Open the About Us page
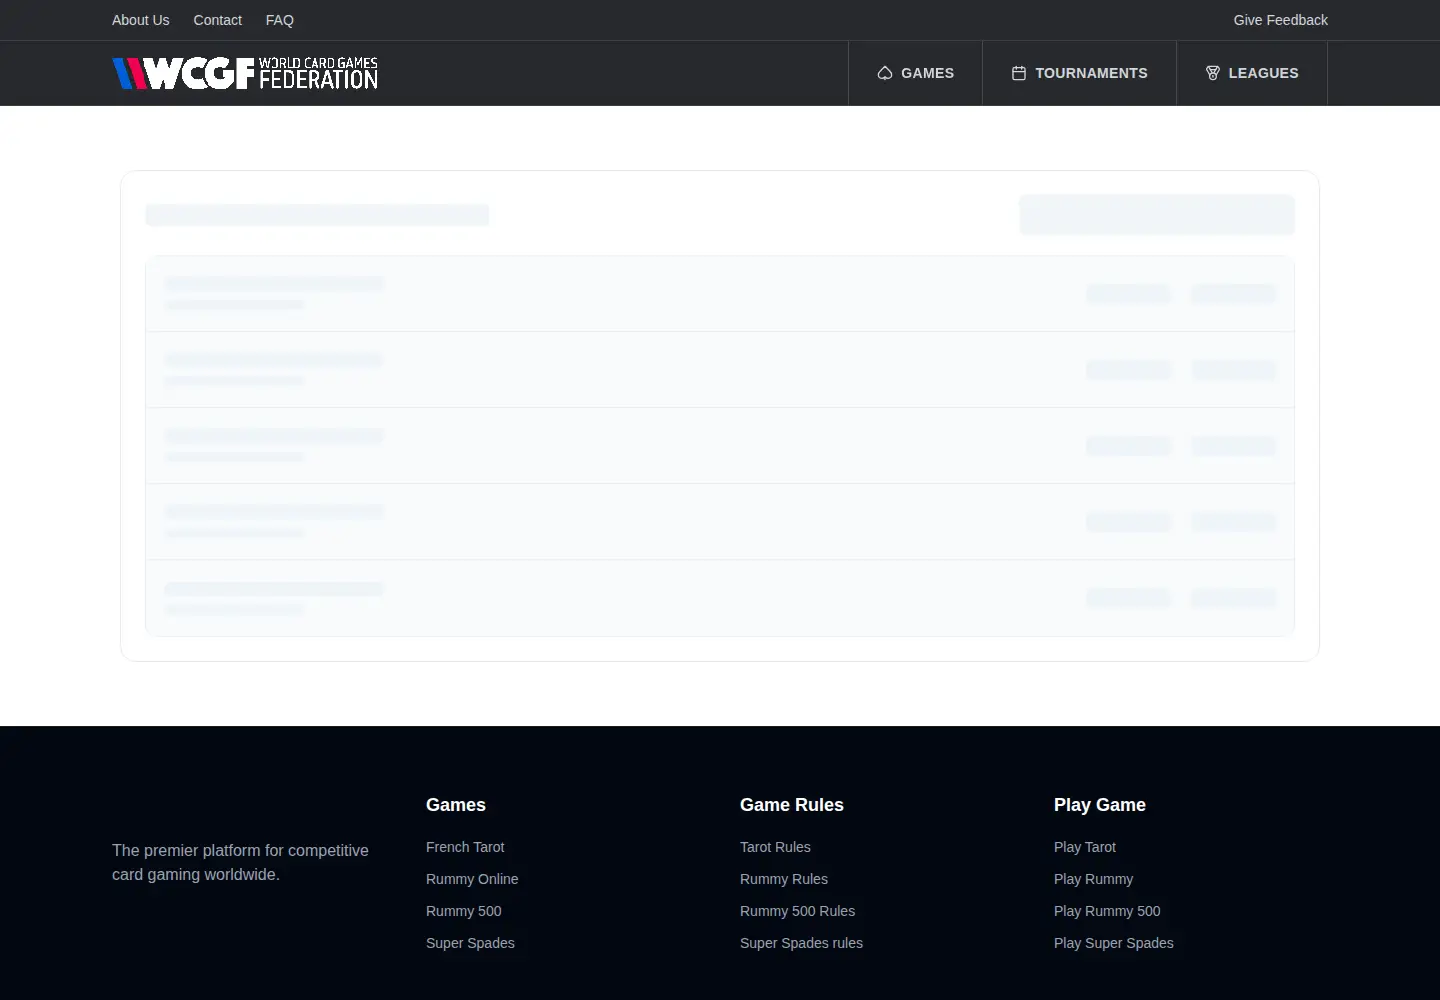The width and height of the screenshot is (1440, 1000). (x=140, y=20)
